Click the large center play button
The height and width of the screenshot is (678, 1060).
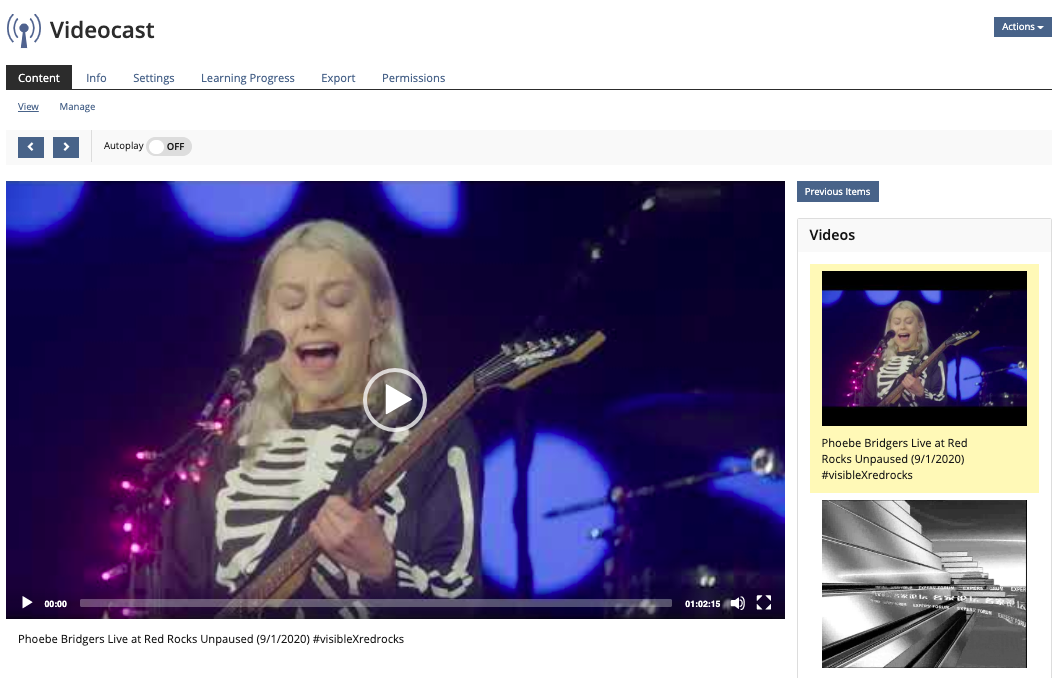(x=395, y=400)
